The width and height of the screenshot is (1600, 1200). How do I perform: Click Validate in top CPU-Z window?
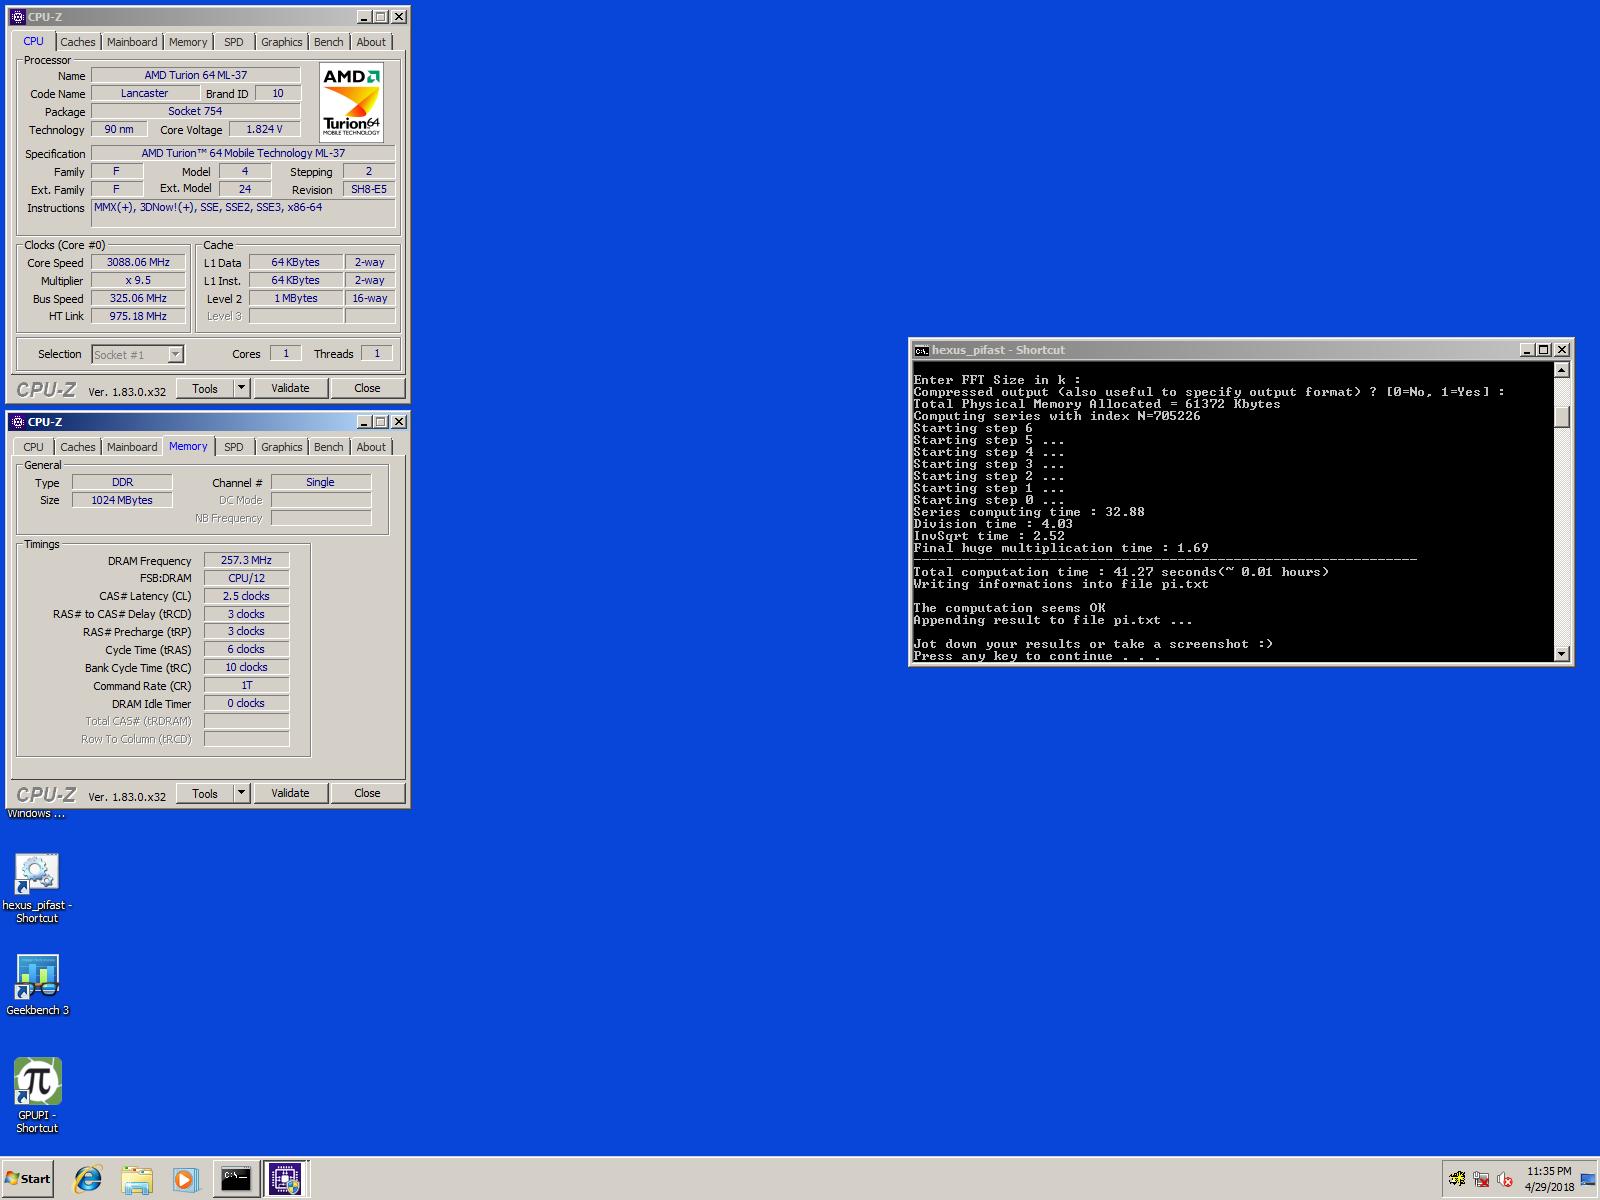(x=290, y=388)
